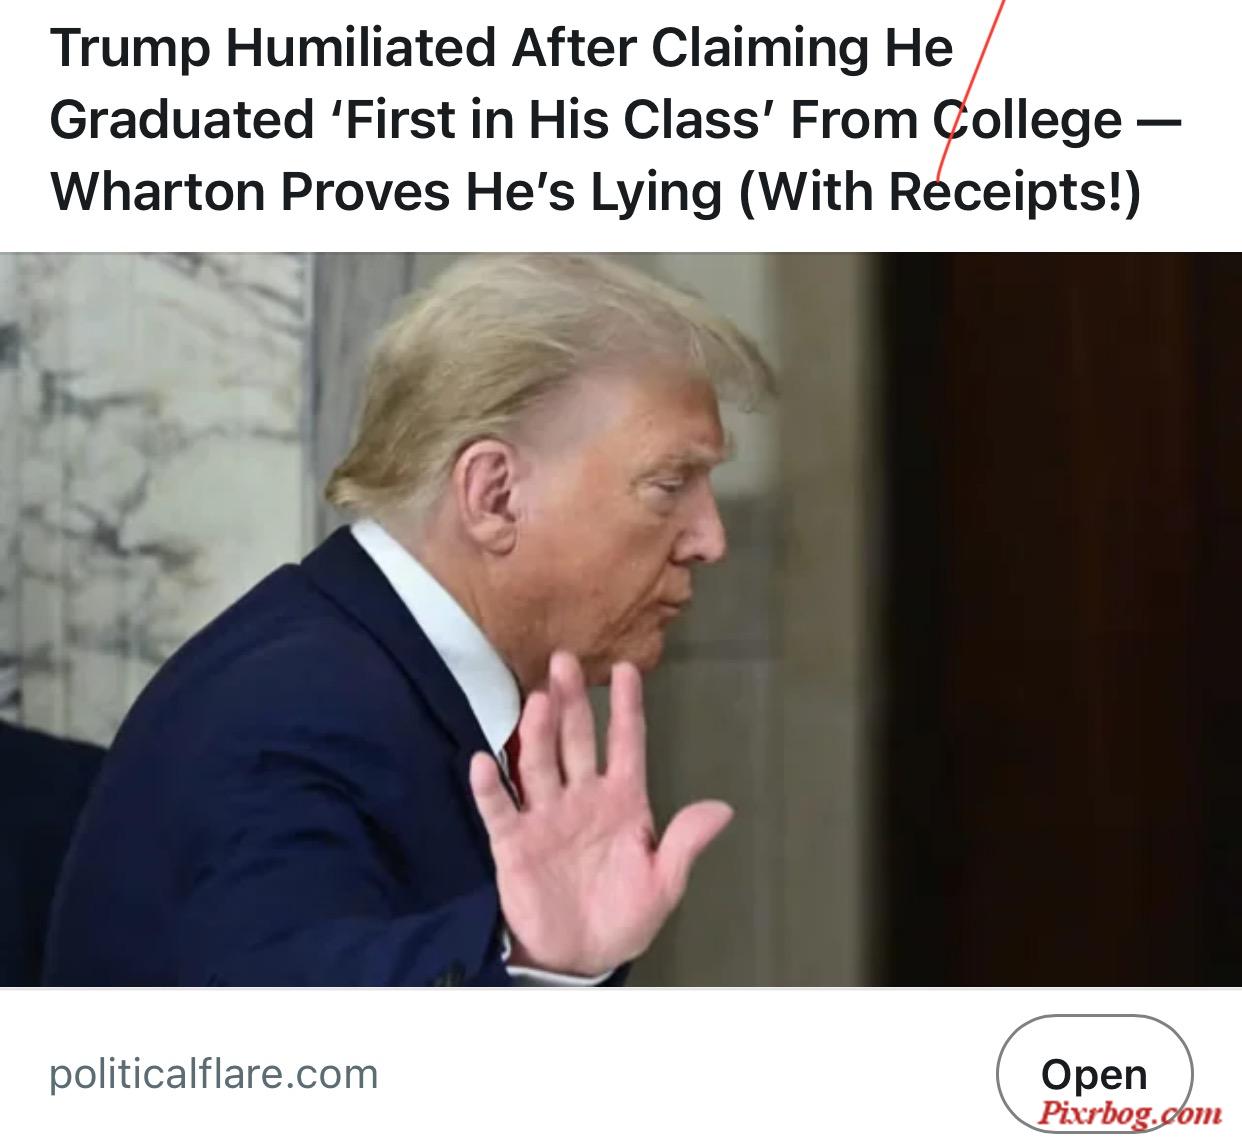Select the Pixrbog.com watermark logo
Image resolution: width=1242 pixels, height=1146 pixels.
[x=1128, y=1113]
